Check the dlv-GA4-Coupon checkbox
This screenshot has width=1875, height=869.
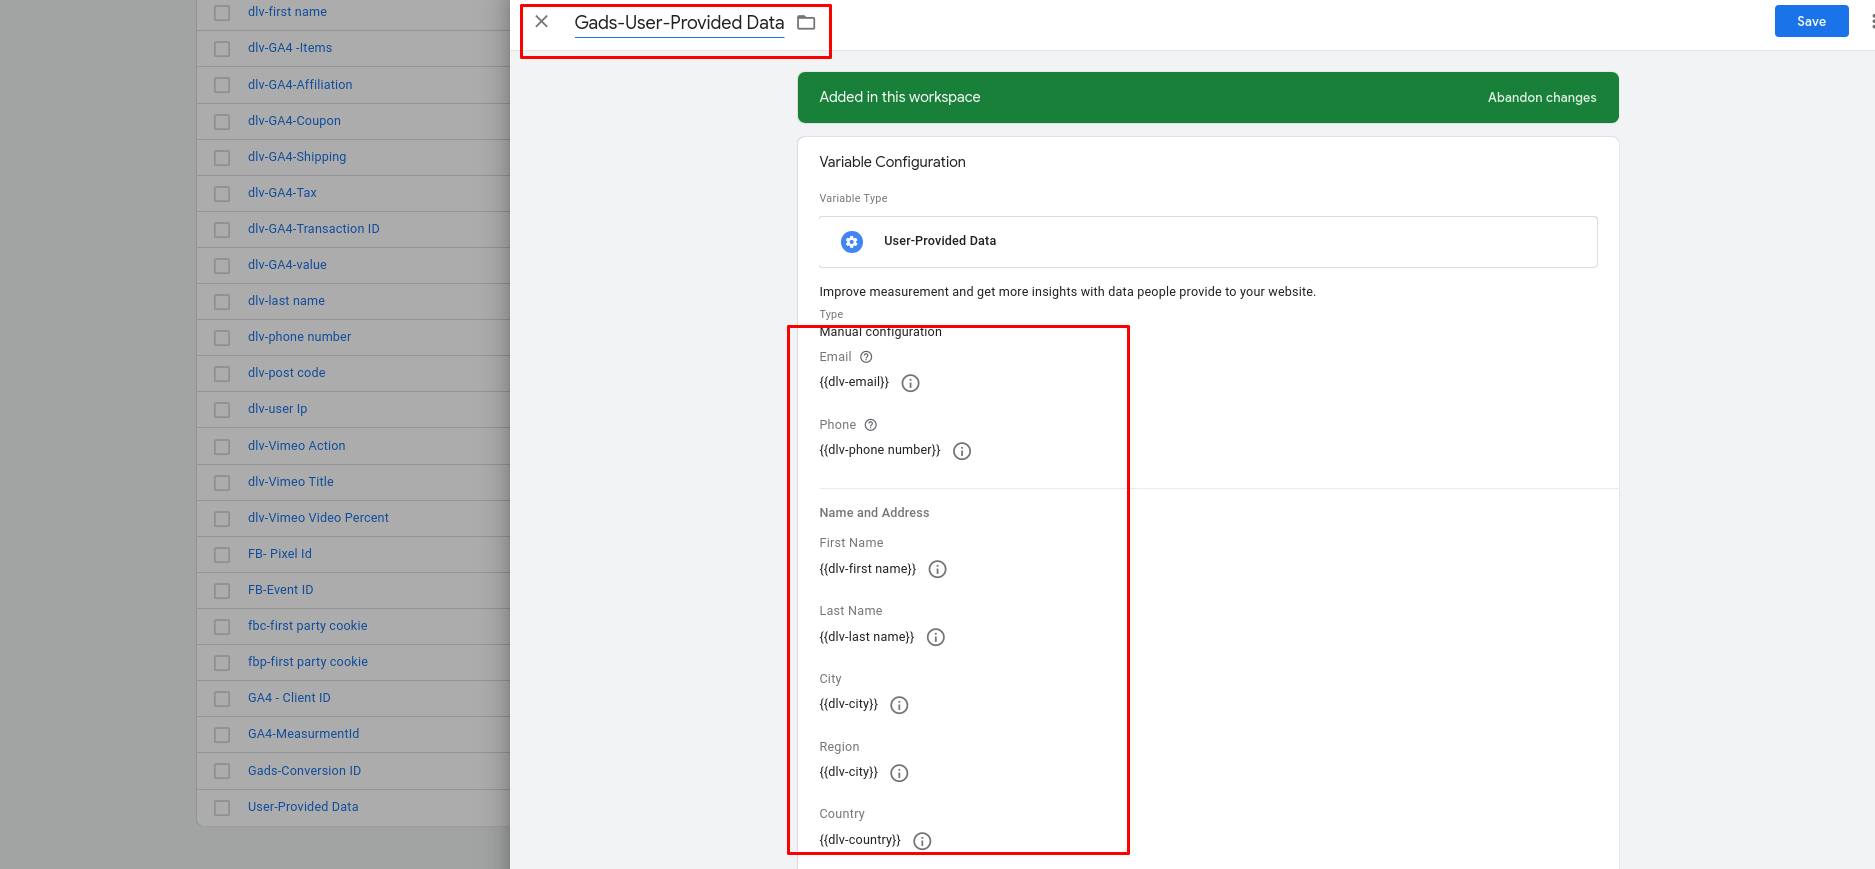pyautogui.click(x=222, y=121)
